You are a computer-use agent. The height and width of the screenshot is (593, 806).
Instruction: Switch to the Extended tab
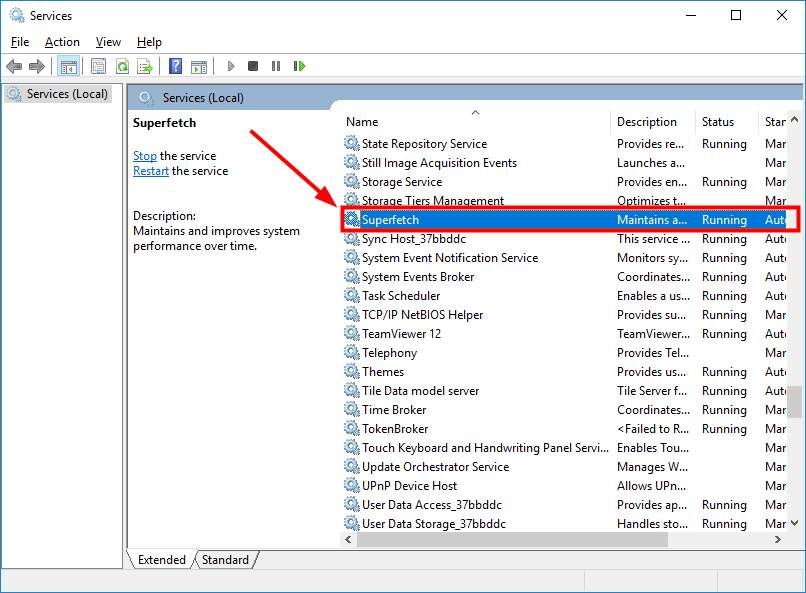(x=160, y=560)
